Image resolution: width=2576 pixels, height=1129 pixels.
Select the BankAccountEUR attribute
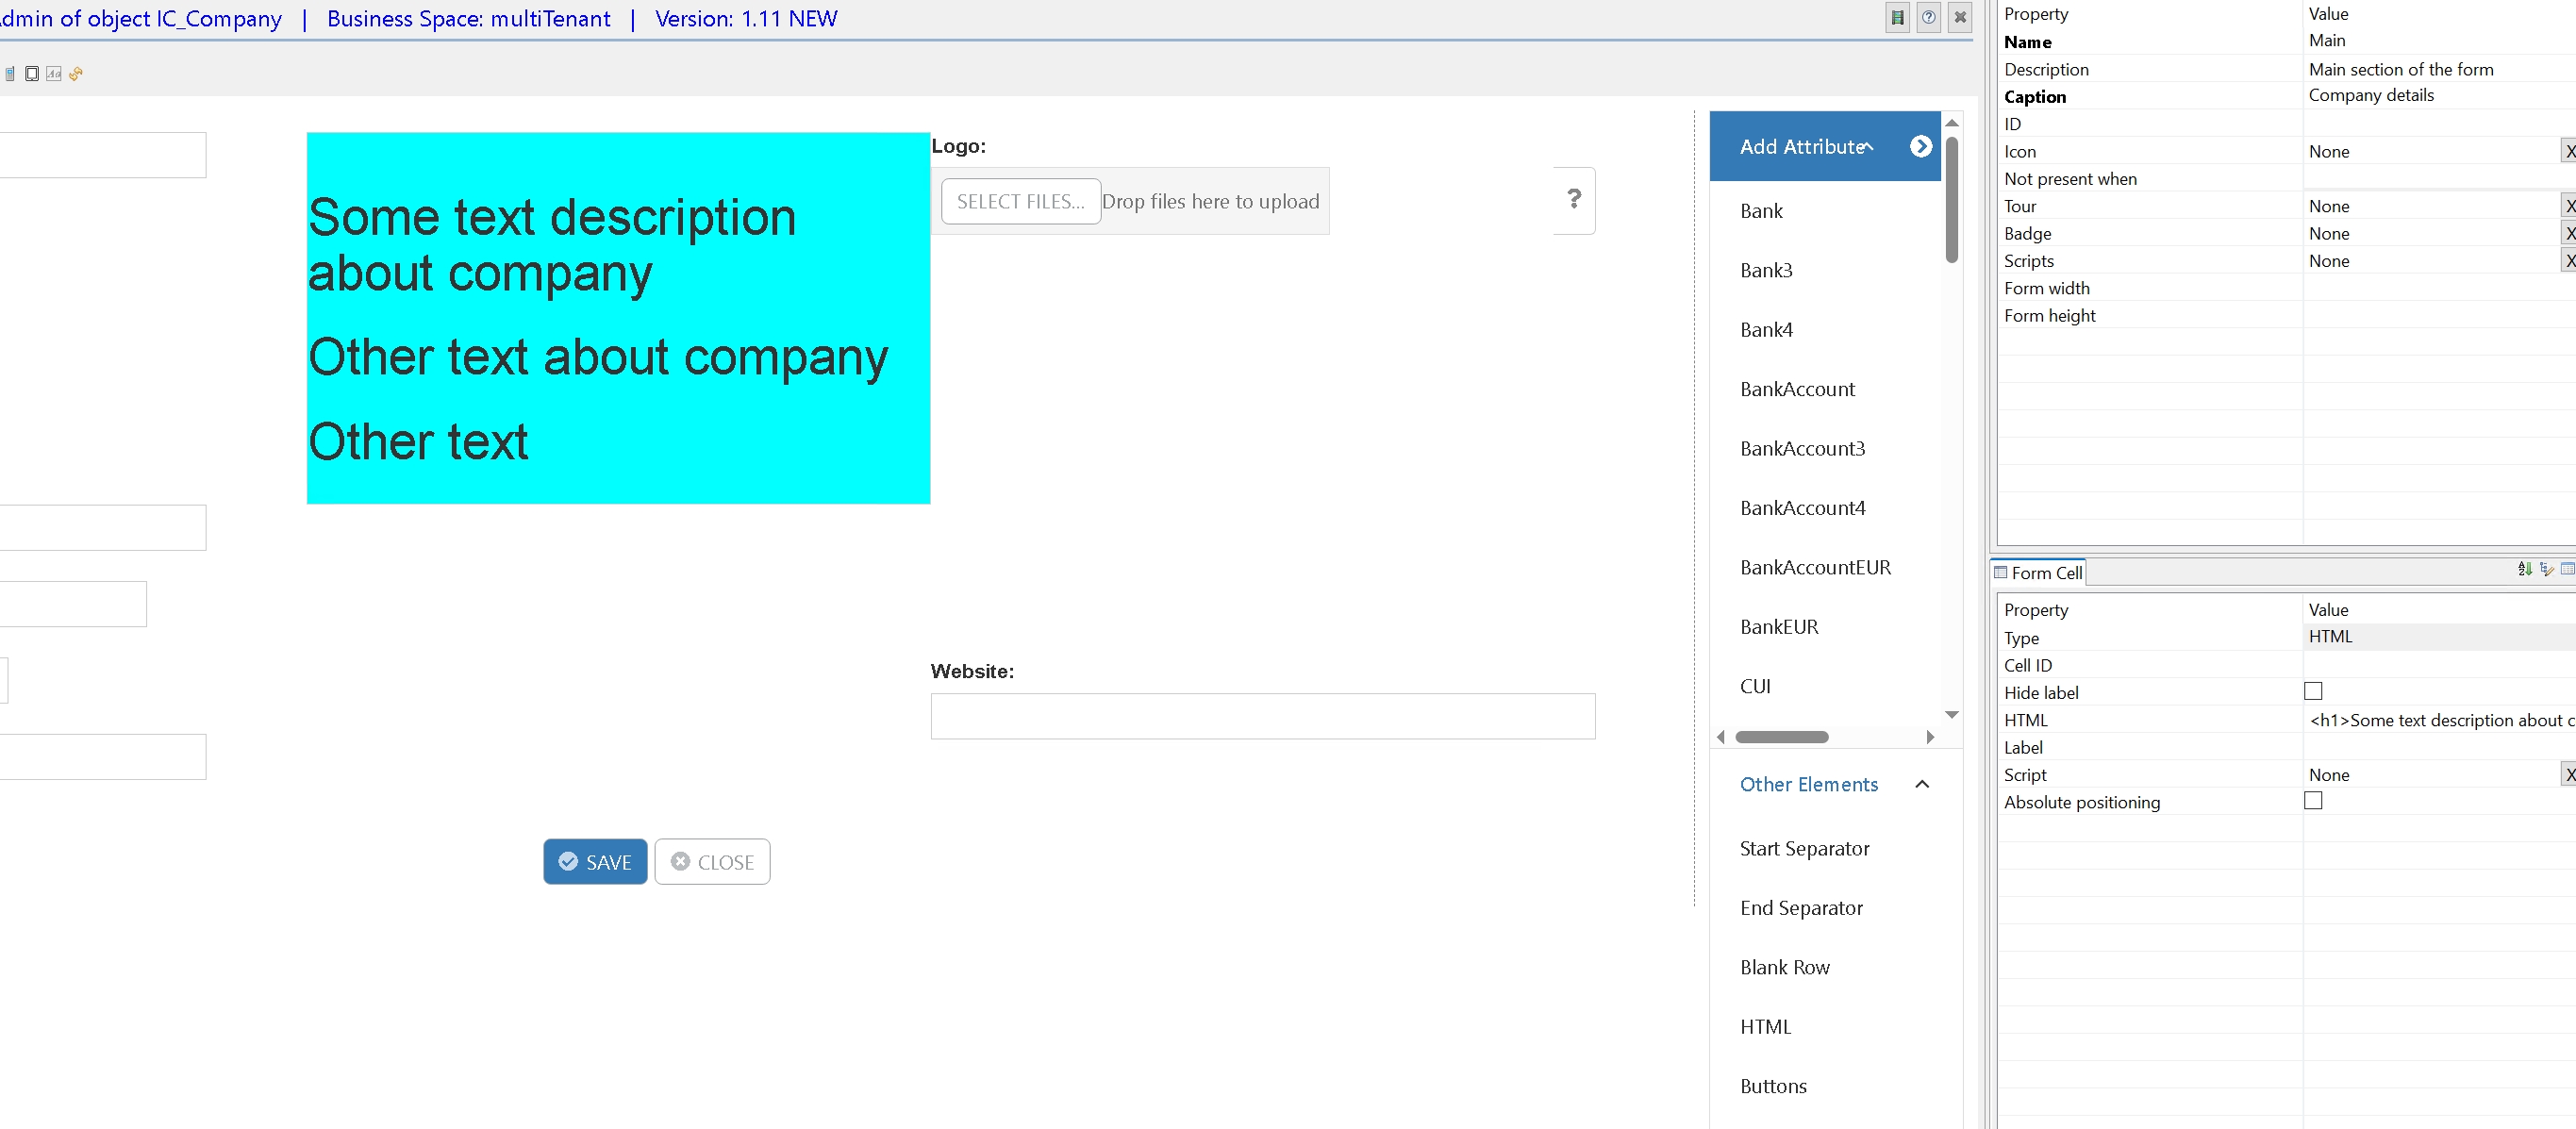click(x=1815, y=567)
